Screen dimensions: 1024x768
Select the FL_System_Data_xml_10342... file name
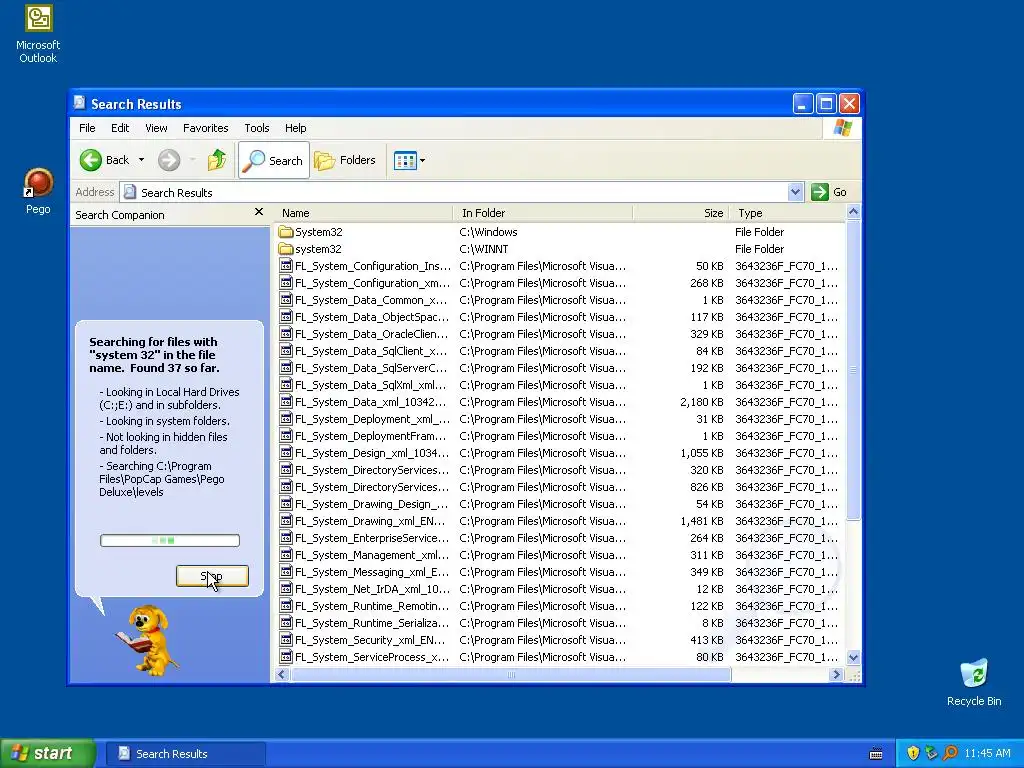[x=370, y=402]
